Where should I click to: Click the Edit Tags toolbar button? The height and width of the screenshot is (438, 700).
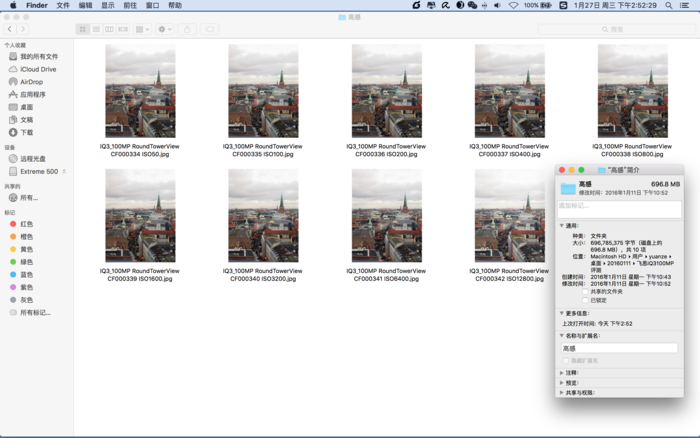point(210,29)
